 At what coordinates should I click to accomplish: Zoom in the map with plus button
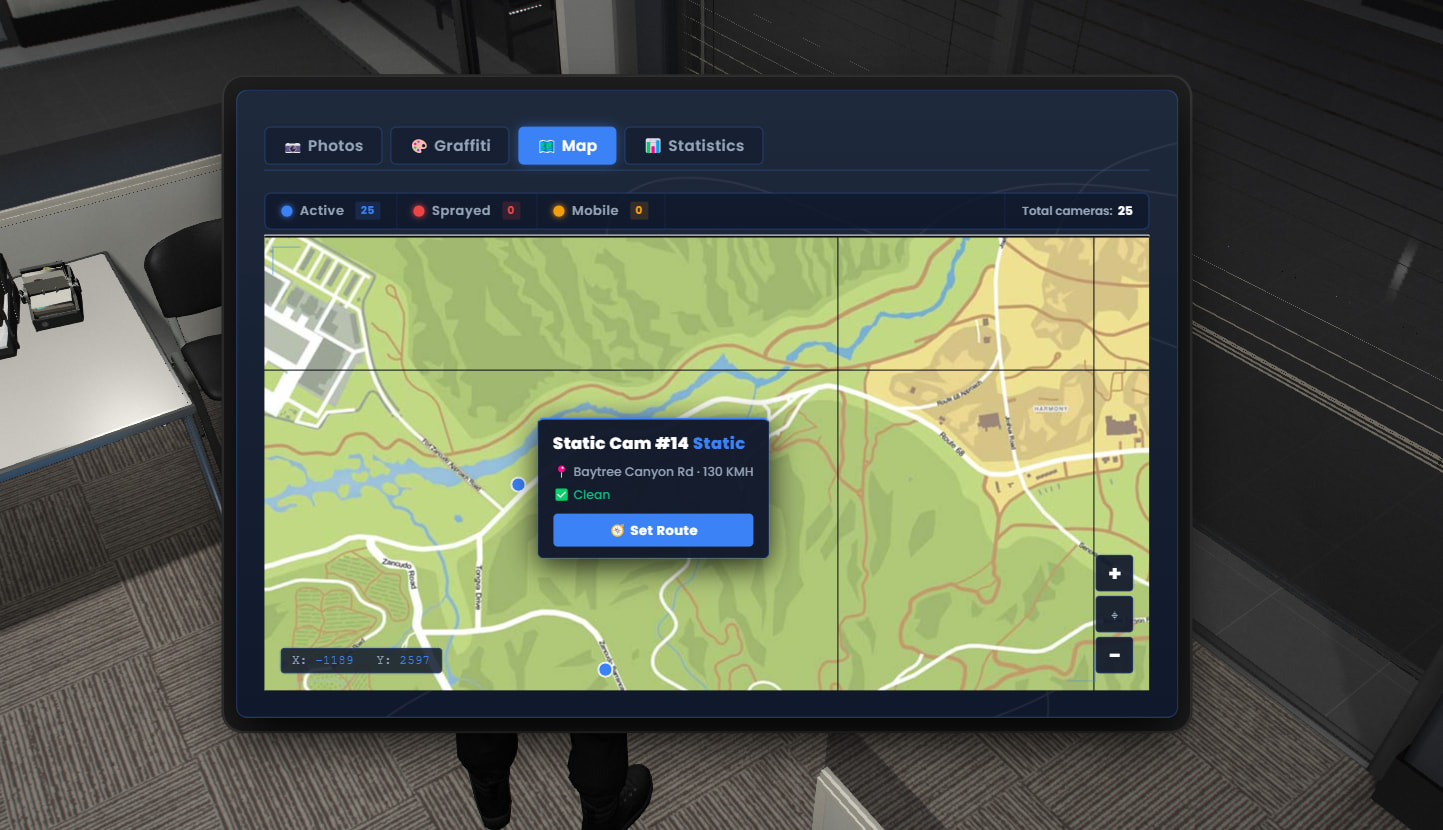(1114, 574)
